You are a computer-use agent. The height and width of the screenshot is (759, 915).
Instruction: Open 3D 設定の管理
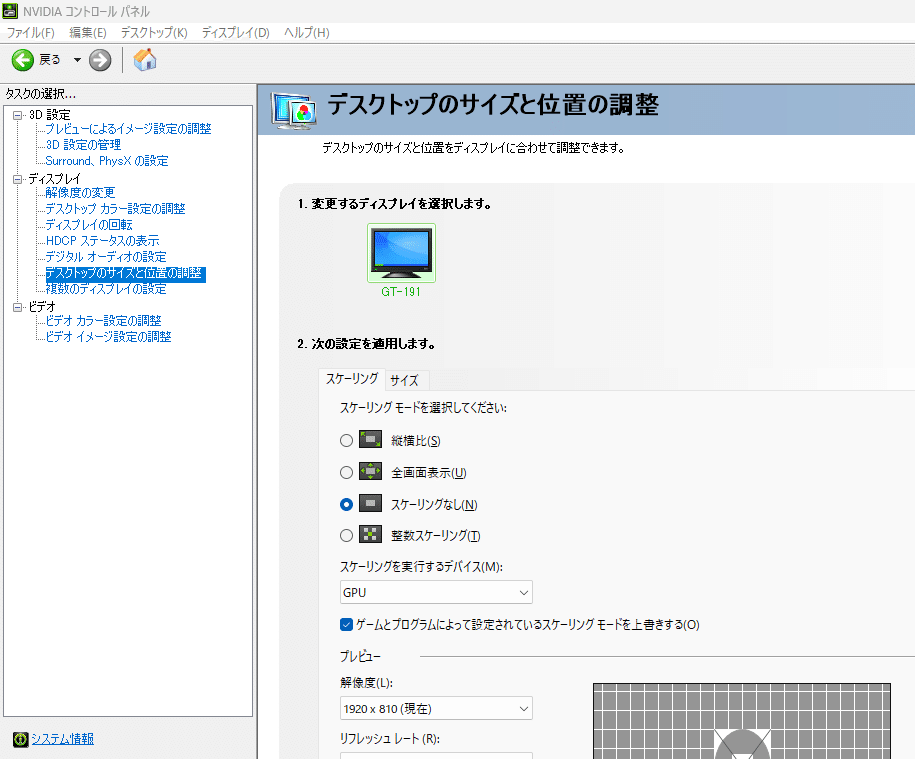tap(83, 145)
